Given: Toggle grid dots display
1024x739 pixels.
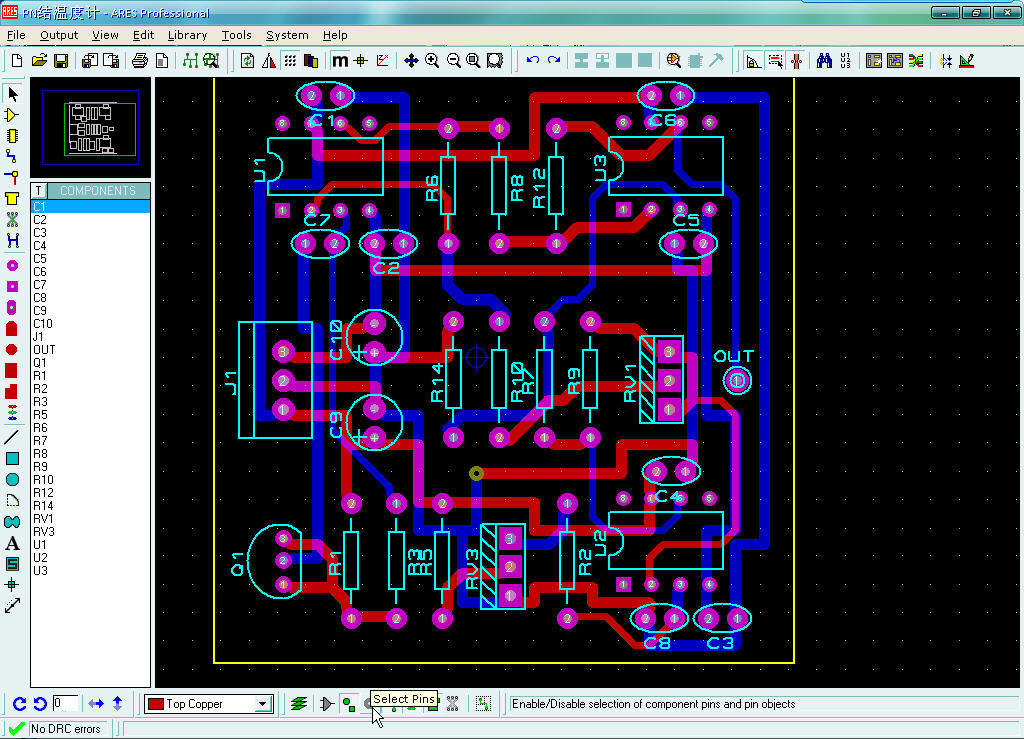Looking at the screenshot, I should click(x=290, y=61).
